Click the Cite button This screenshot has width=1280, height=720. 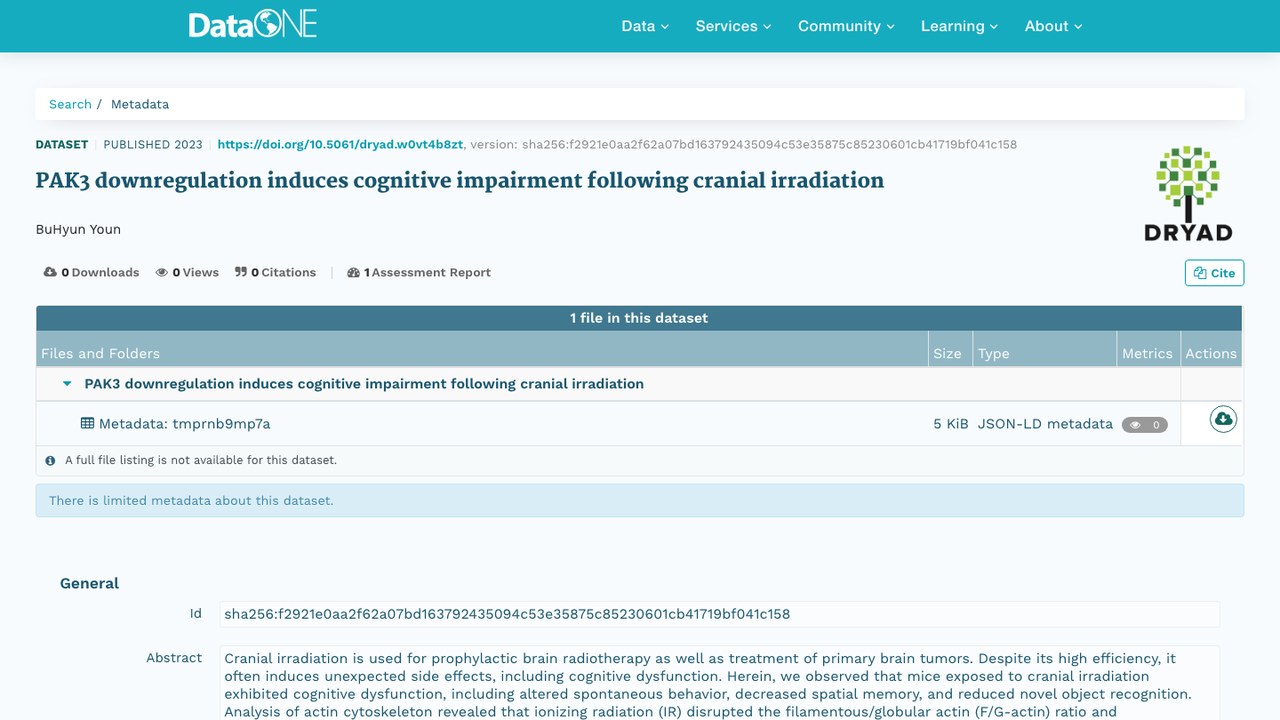tap(1214, 273)
